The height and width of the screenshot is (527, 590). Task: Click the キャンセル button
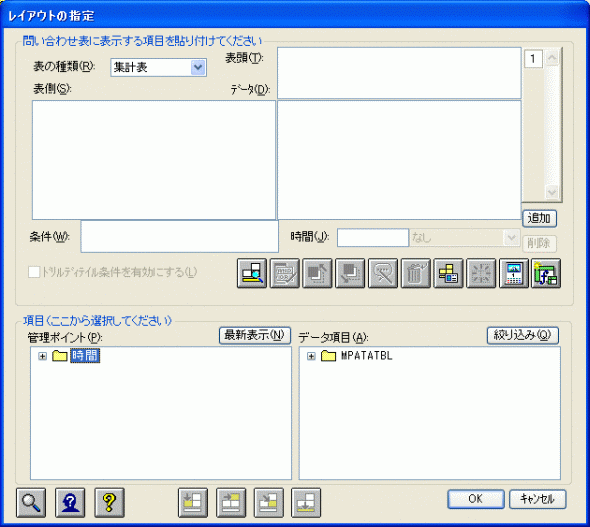coord(537,499)
